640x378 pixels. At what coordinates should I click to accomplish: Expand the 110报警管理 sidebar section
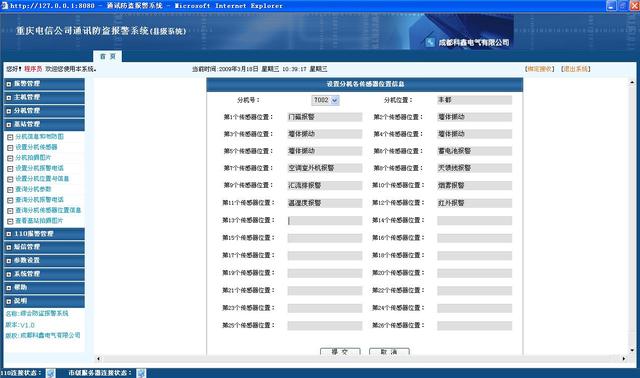coord(44,234)
